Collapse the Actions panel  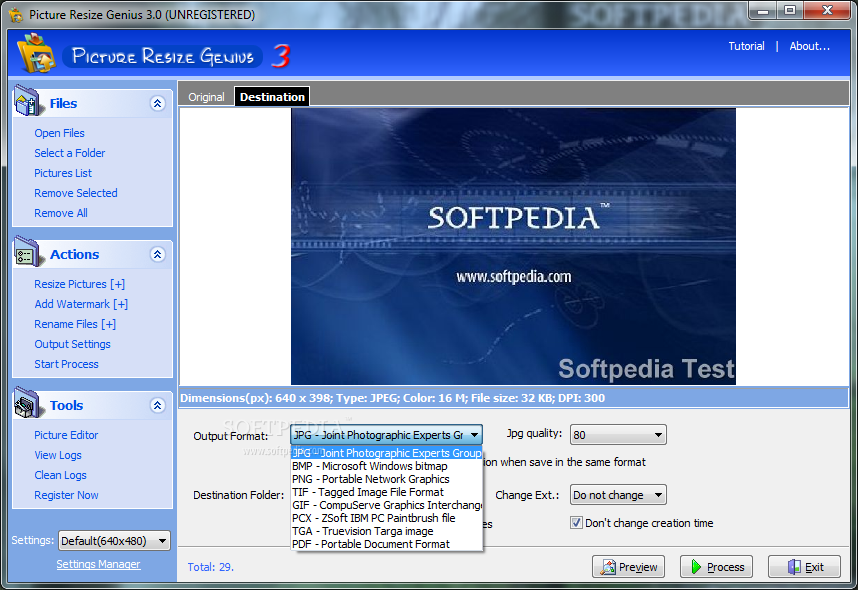point(158,254)
